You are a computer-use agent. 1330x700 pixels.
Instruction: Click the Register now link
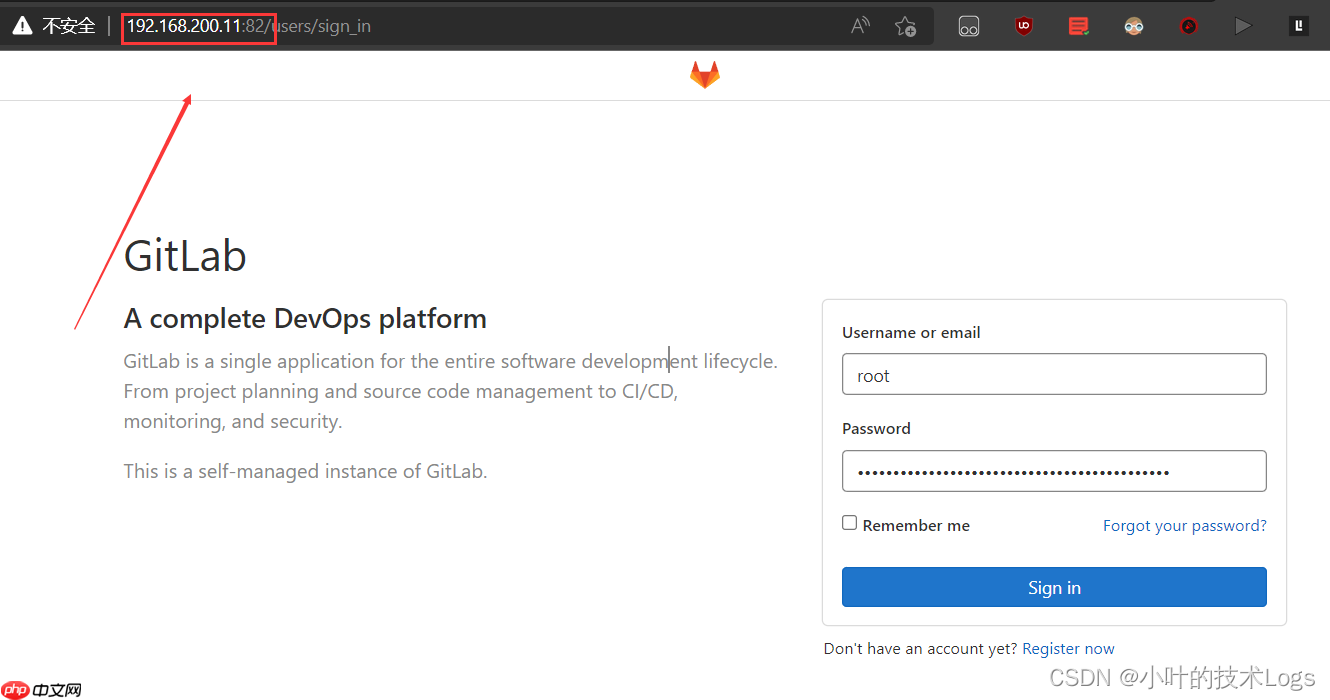click(x=1068, y=648)
